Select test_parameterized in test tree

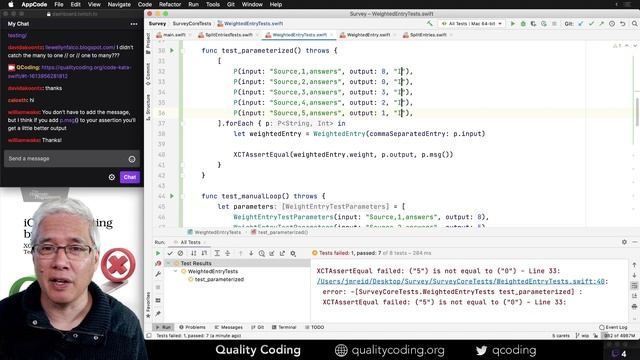pos(219,280)
